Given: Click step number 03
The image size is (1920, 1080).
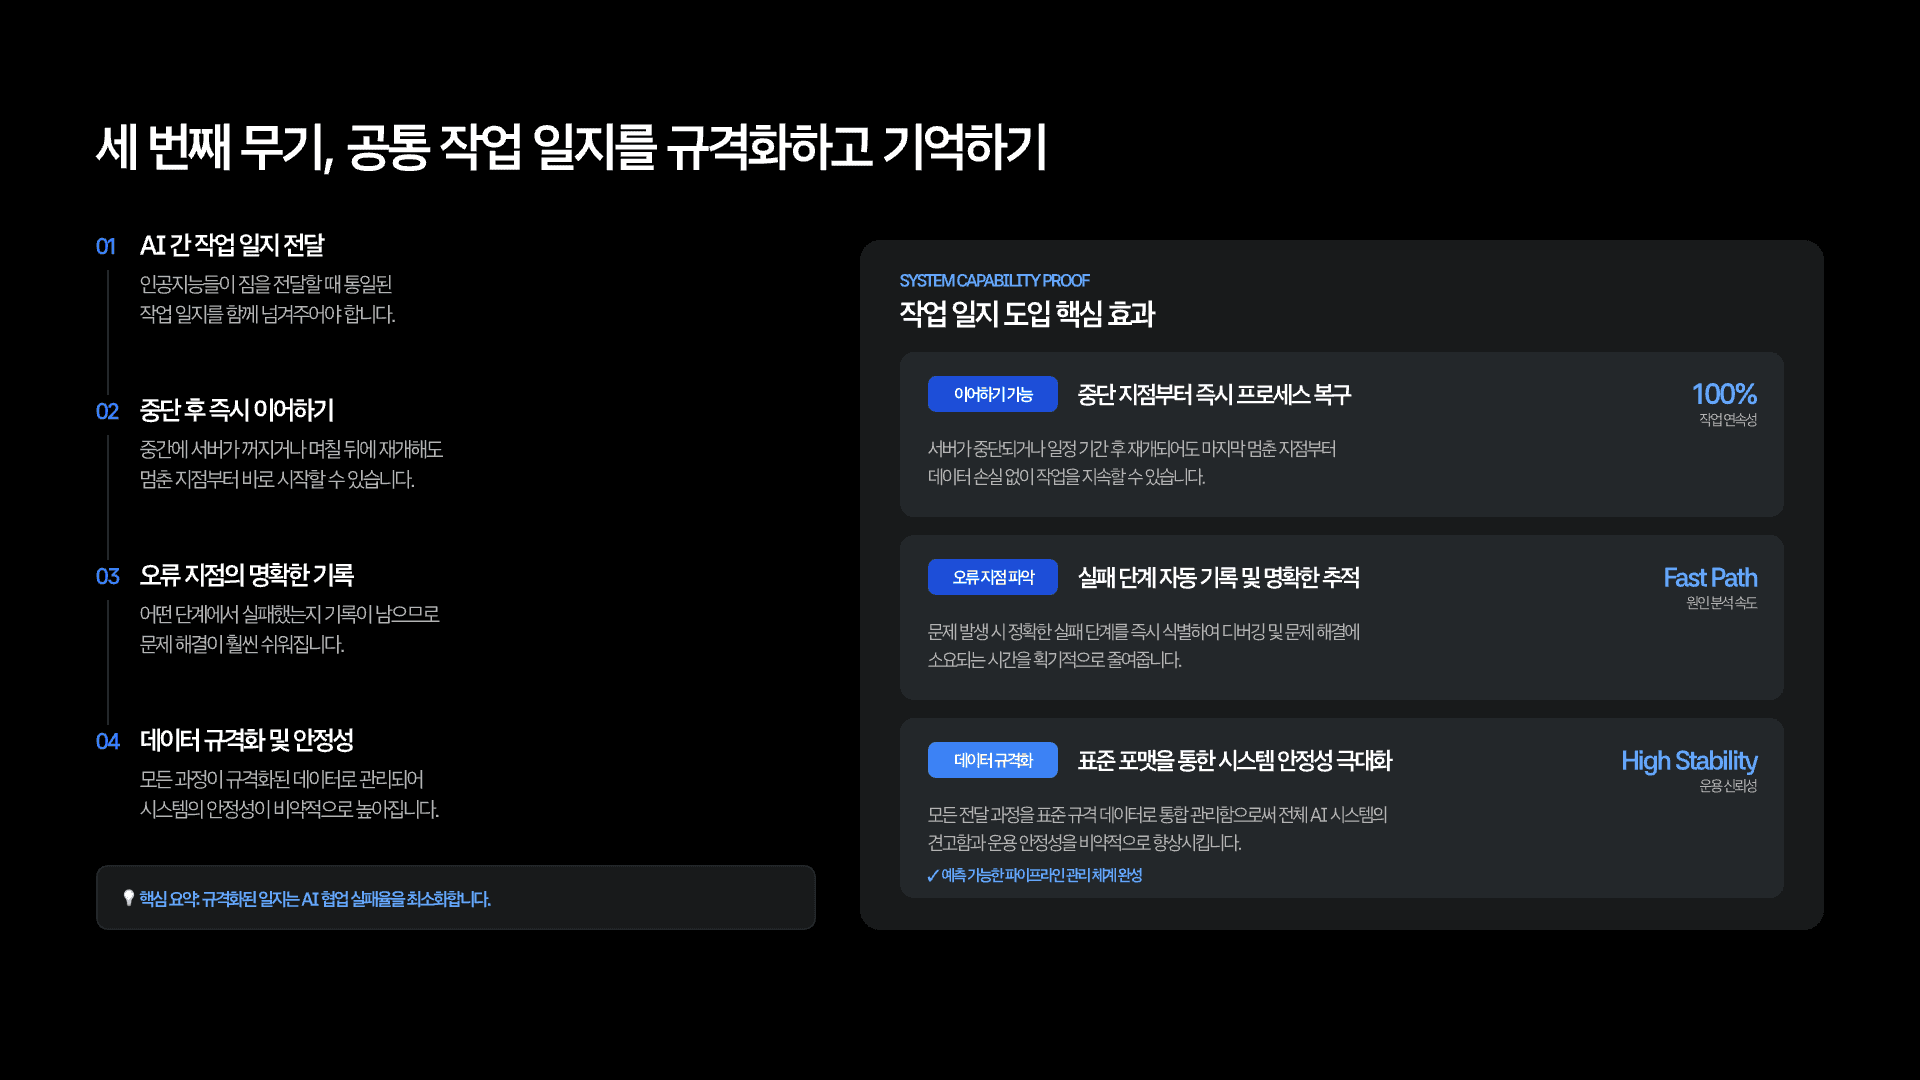Looking at the screenshot, I should point(107,576).
